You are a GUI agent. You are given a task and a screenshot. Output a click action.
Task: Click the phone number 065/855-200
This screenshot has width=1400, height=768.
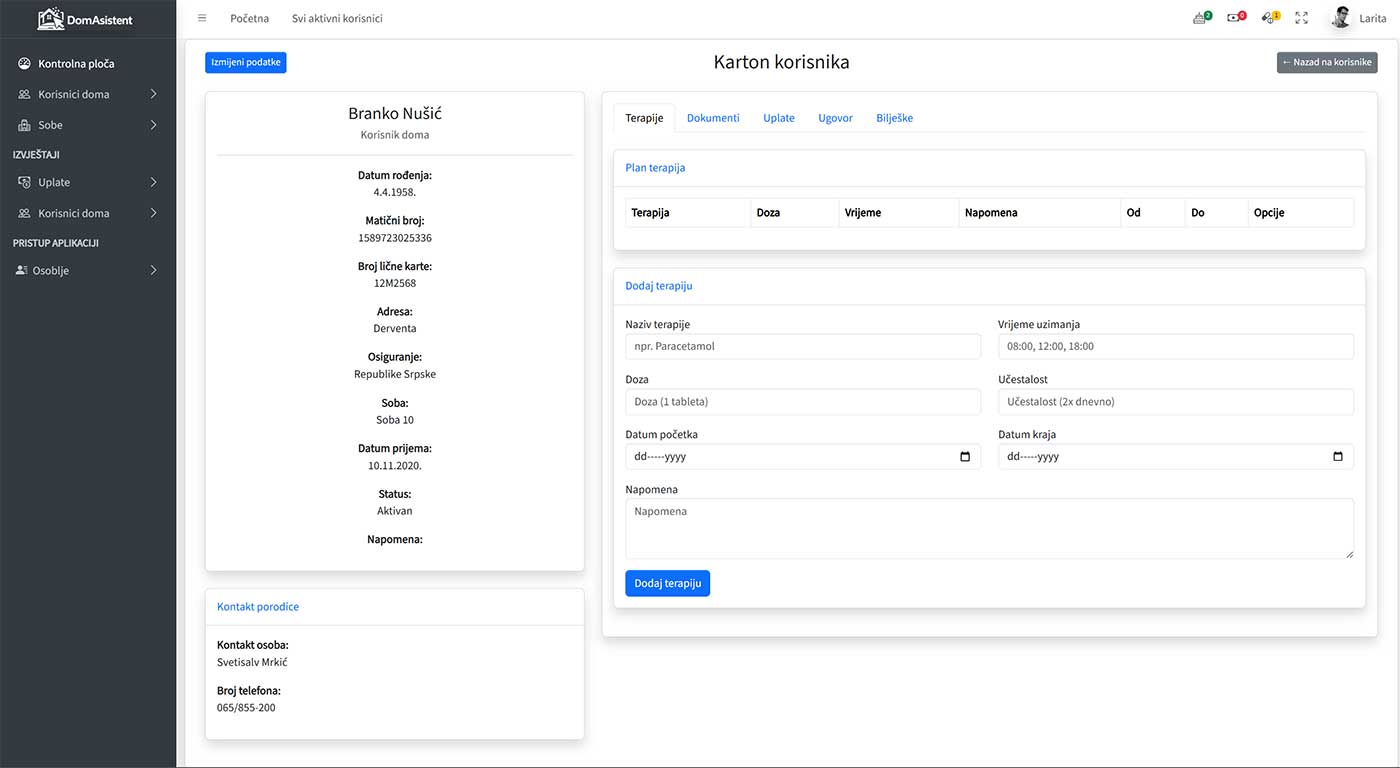coord(246,708)
